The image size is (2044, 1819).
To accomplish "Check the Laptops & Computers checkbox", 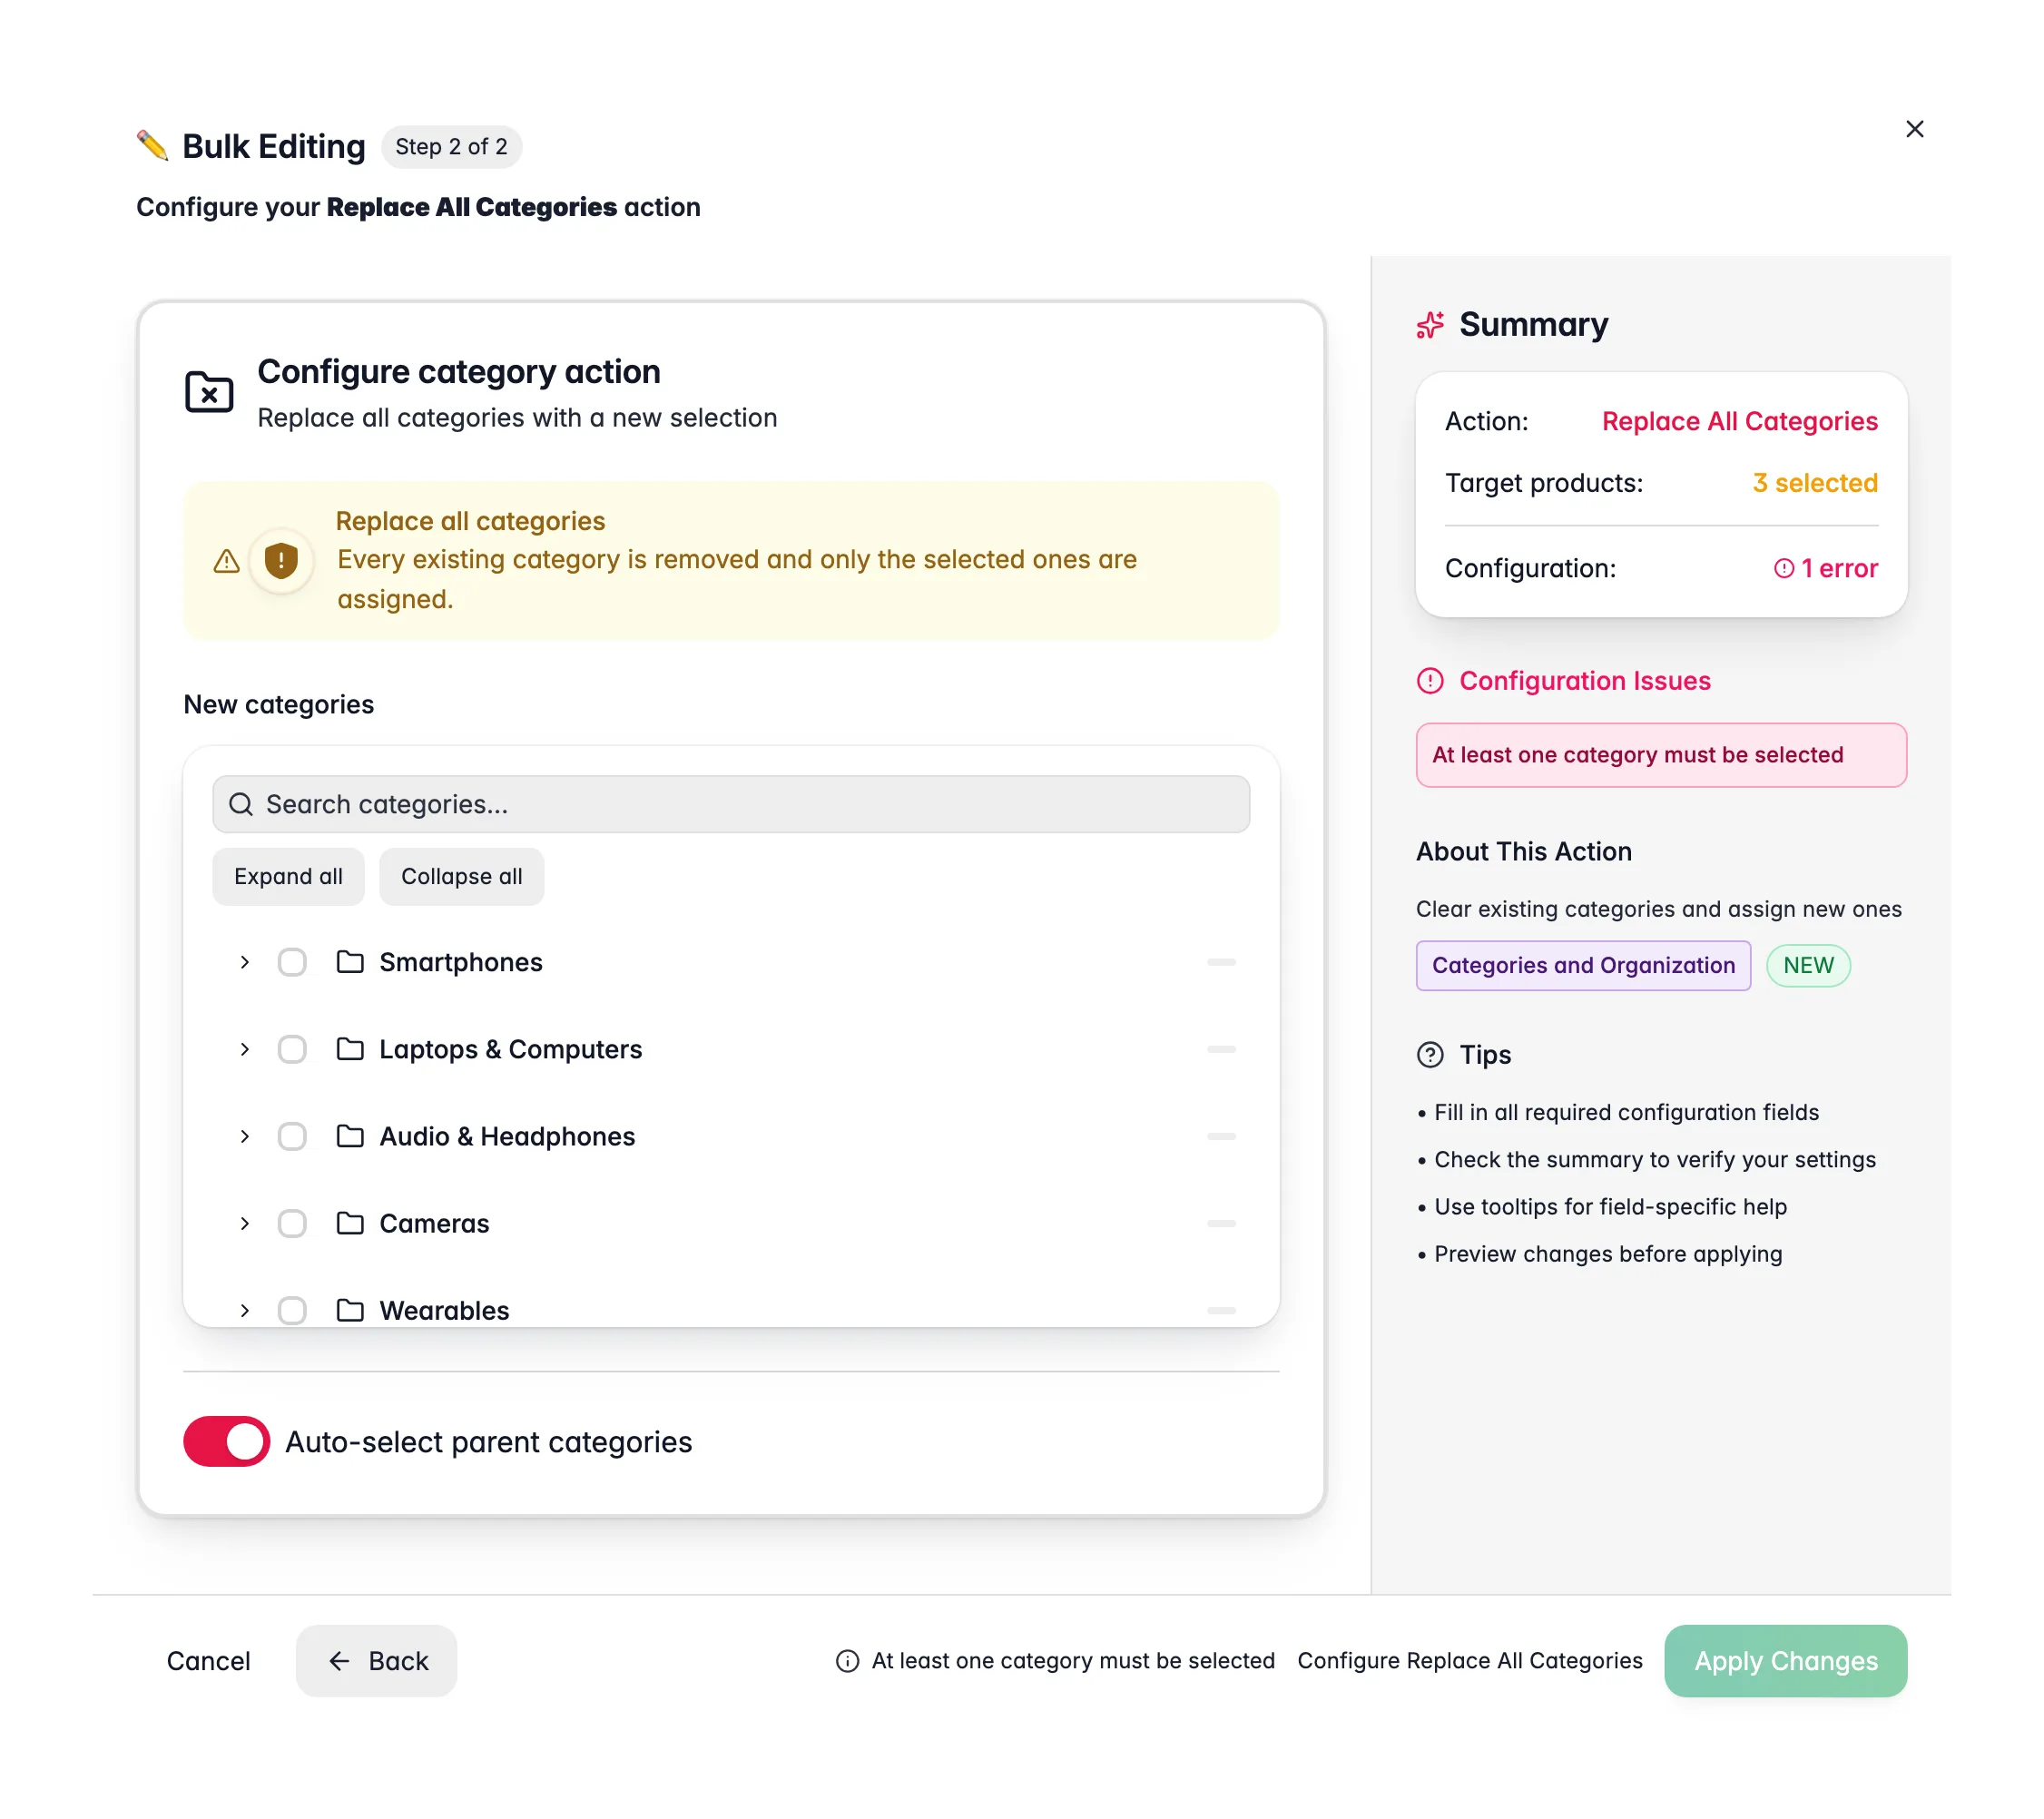I will click(292, 1049).
